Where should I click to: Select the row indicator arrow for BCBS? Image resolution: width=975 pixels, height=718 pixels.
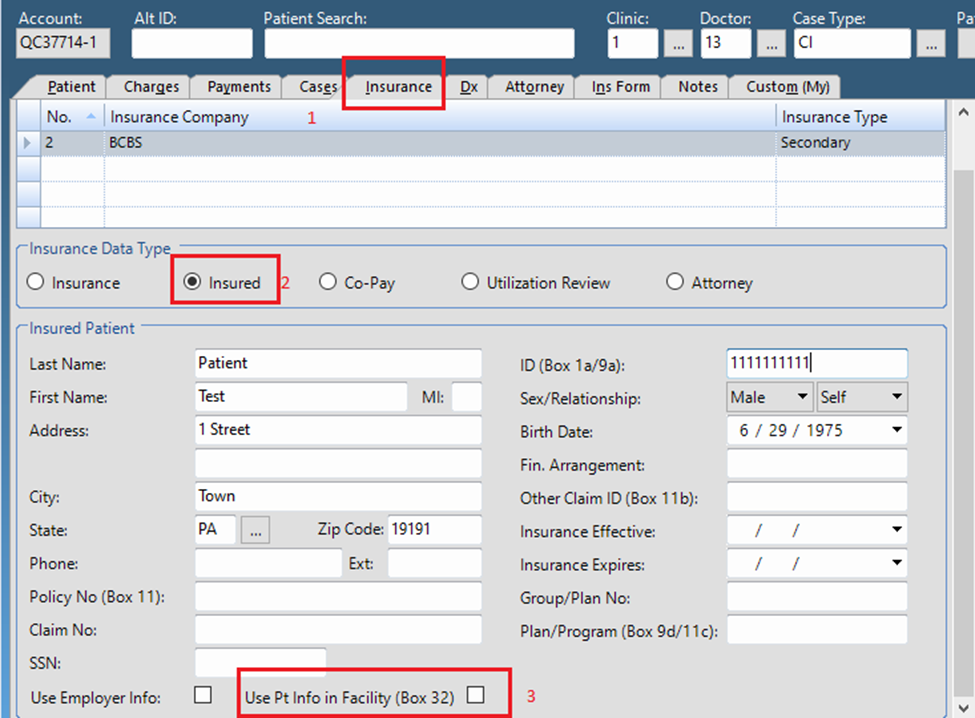27,143
